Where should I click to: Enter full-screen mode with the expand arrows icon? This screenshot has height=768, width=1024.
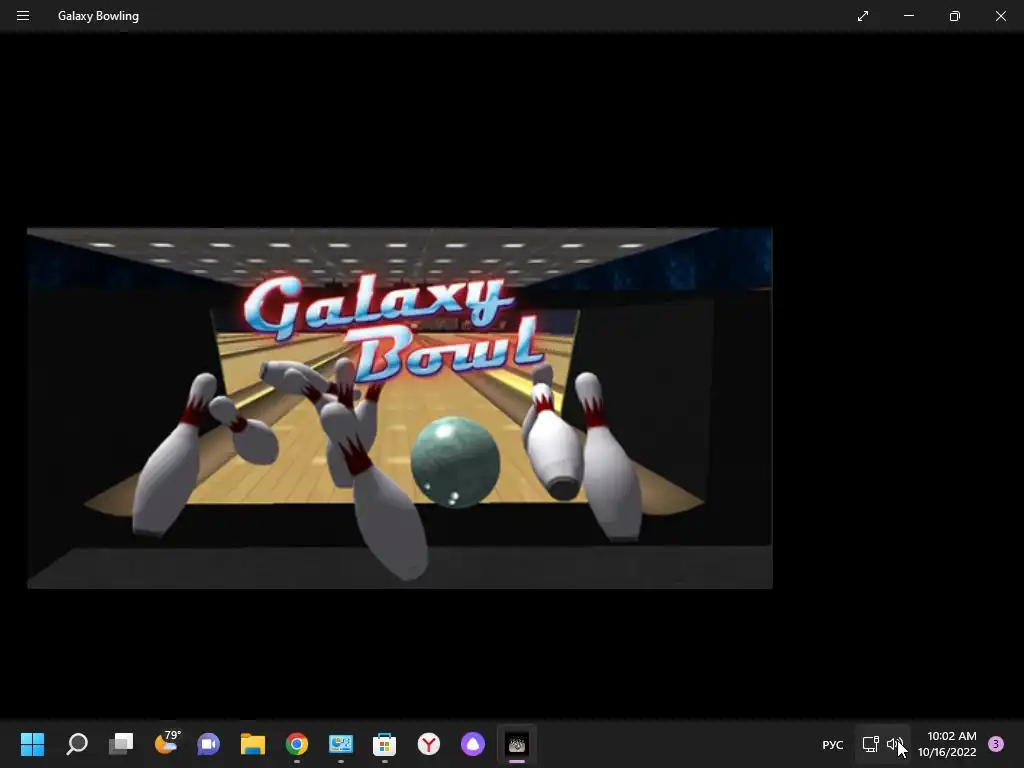(863, 16)
